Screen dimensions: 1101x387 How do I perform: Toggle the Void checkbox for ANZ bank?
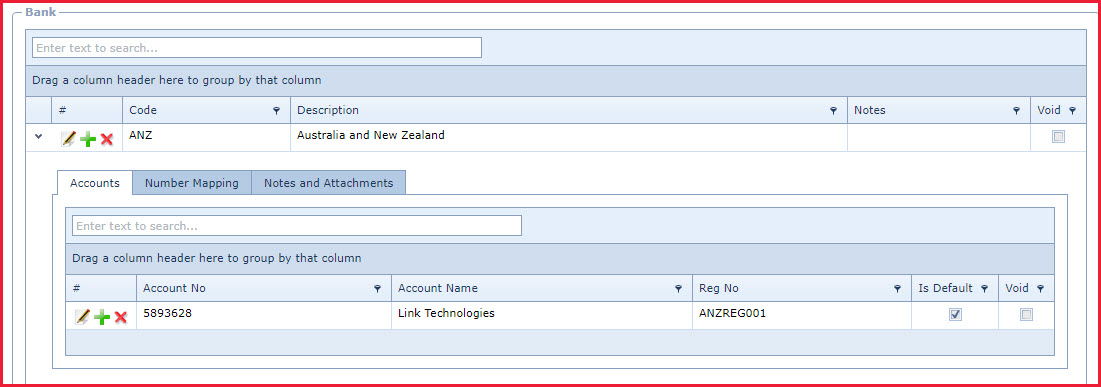tap(1058, 137)
